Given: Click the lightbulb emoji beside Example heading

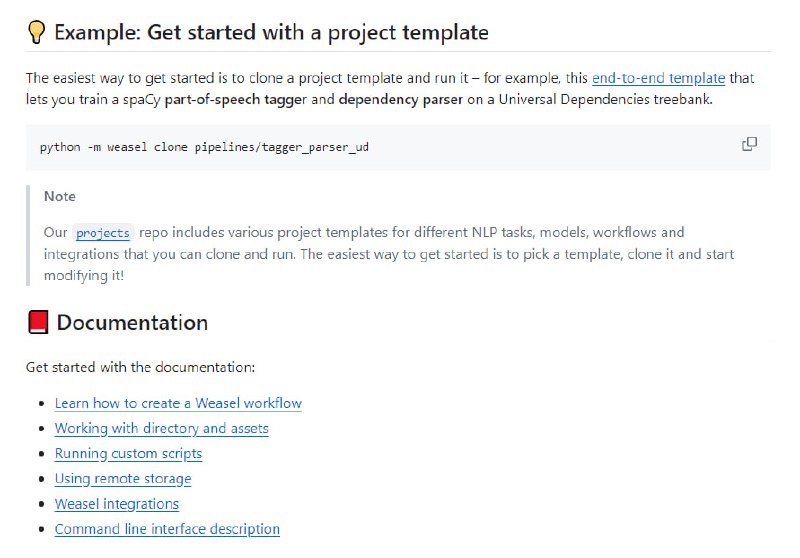Looking at the screenshot, I should coord(37,32).
